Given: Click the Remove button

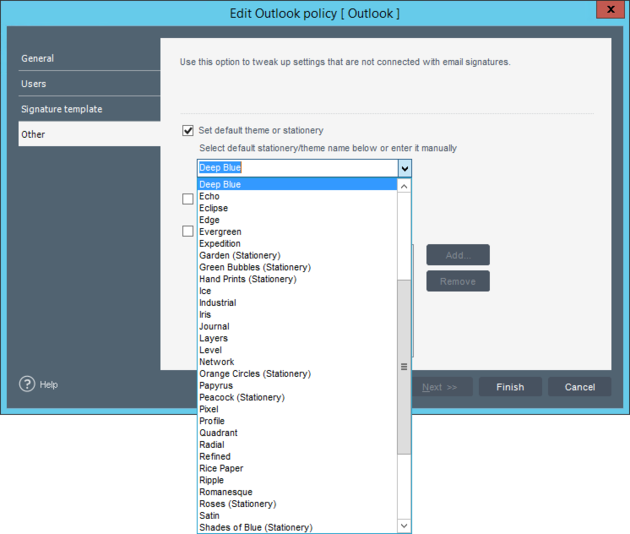Looking at the screenshot, I should (x=458, y=281).
